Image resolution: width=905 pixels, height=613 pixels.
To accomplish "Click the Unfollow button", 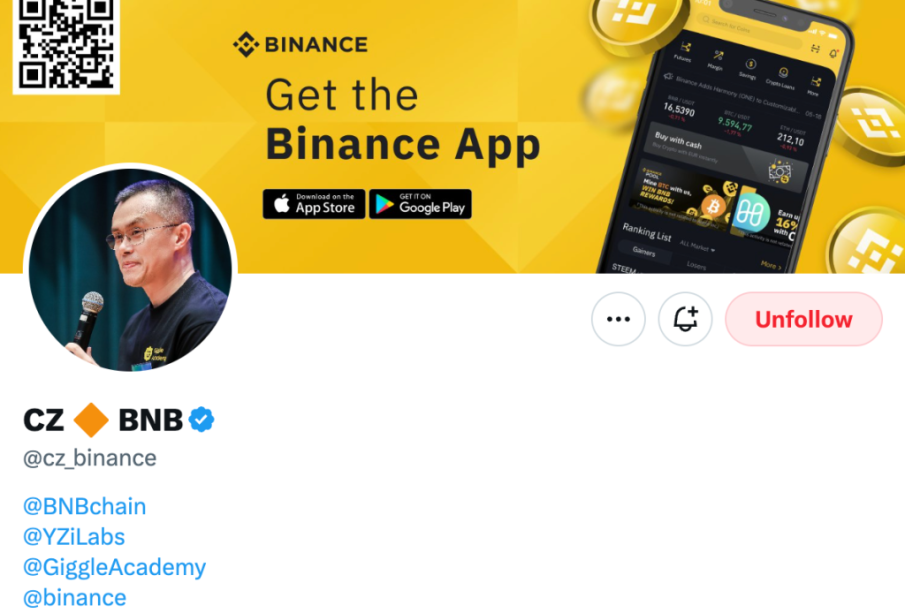I will (x=803, y=319).
